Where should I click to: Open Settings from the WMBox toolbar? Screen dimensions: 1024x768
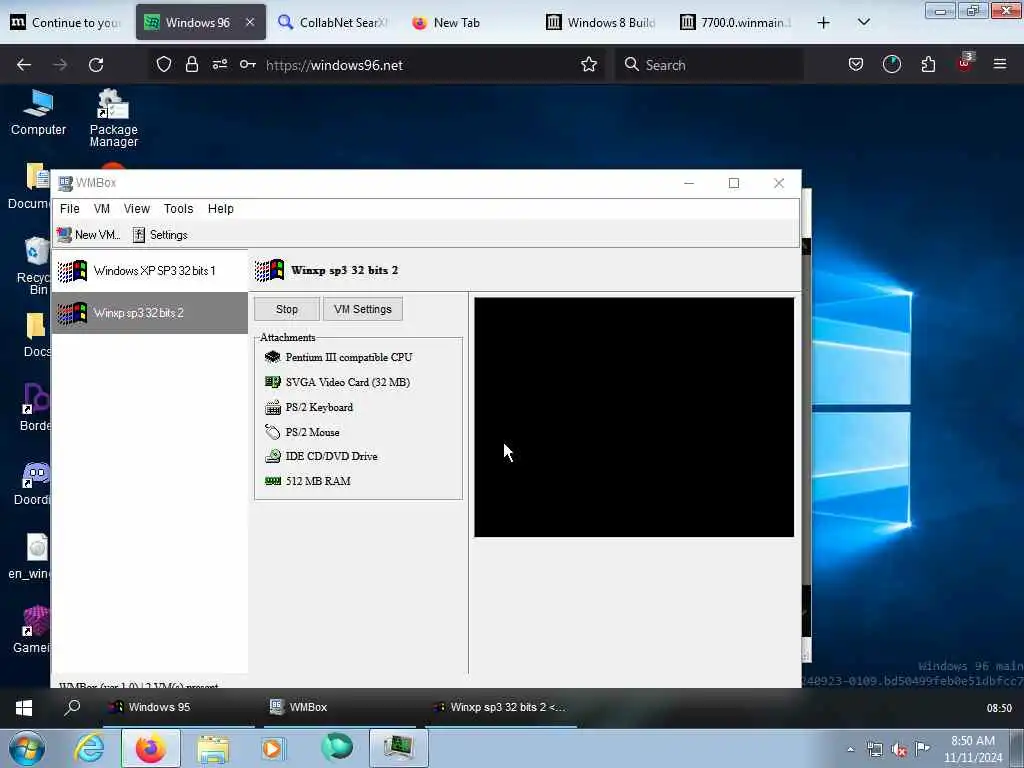click(160, 234)
